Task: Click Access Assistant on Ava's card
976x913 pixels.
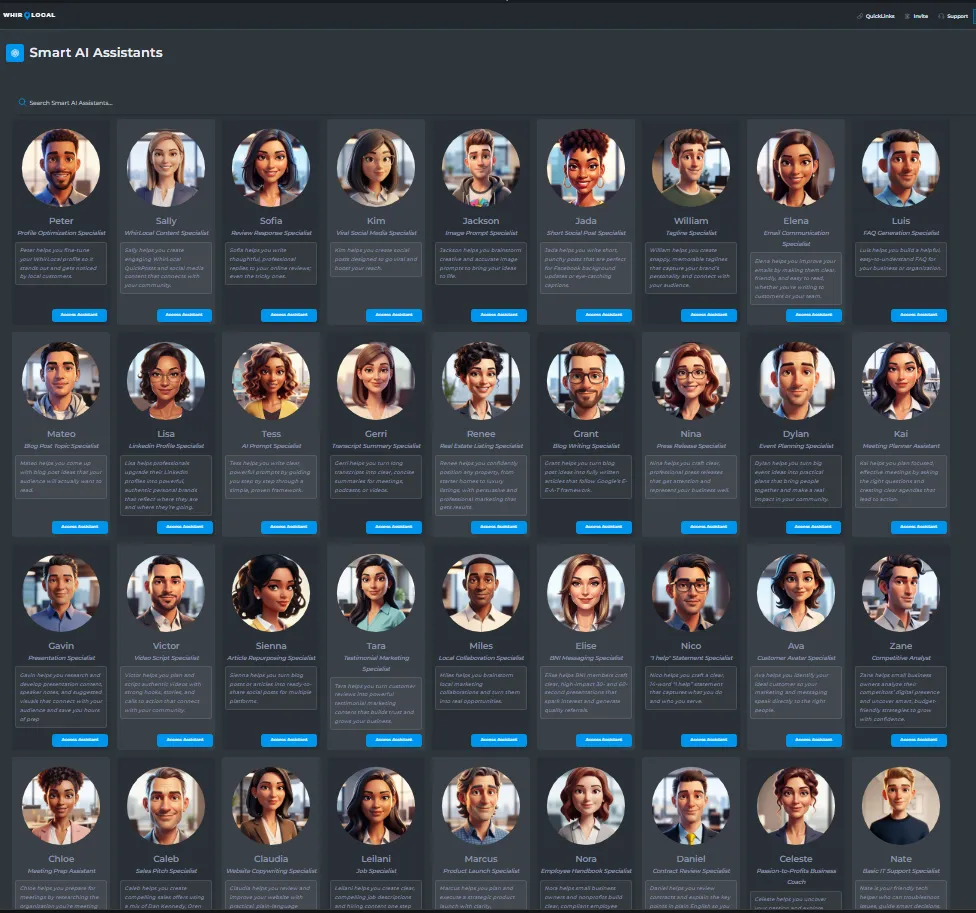Action: pos(814,741)
